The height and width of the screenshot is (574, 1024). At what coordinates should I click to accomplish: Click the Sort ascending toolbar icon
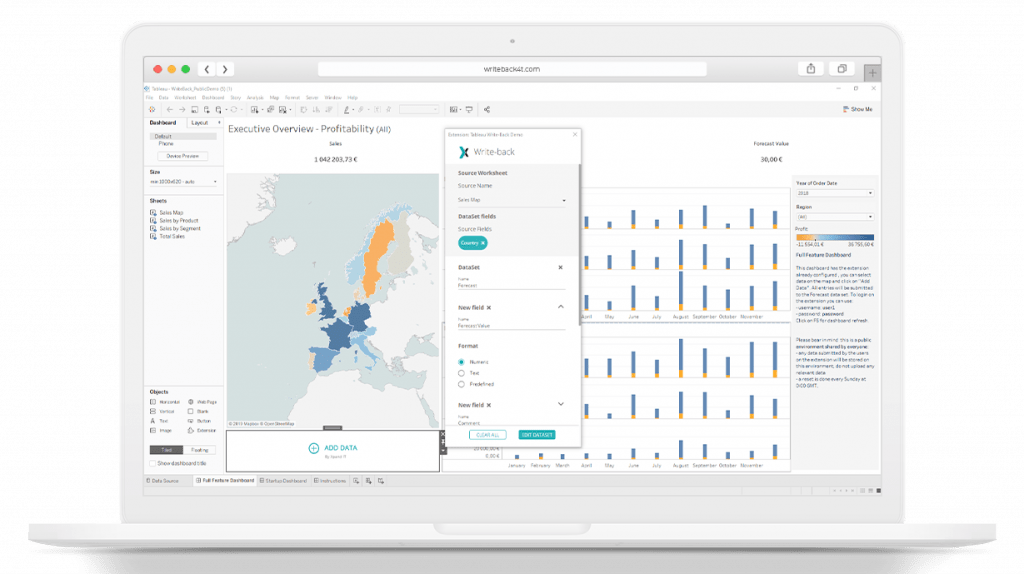point(316,110)
